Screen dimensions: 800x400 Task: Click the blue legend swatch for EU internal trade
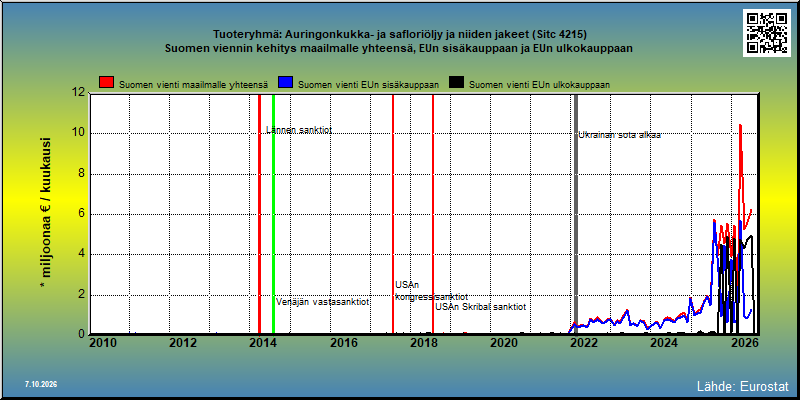pyautogui.click(x=286, y=83)
